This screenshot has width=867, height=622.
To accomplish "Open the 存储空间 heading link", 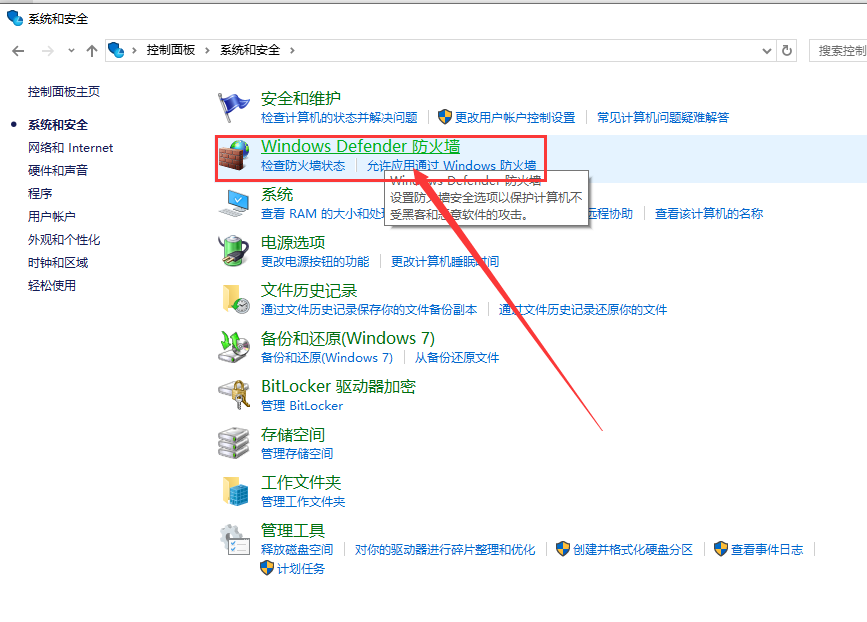I will [x=293, y=435].
